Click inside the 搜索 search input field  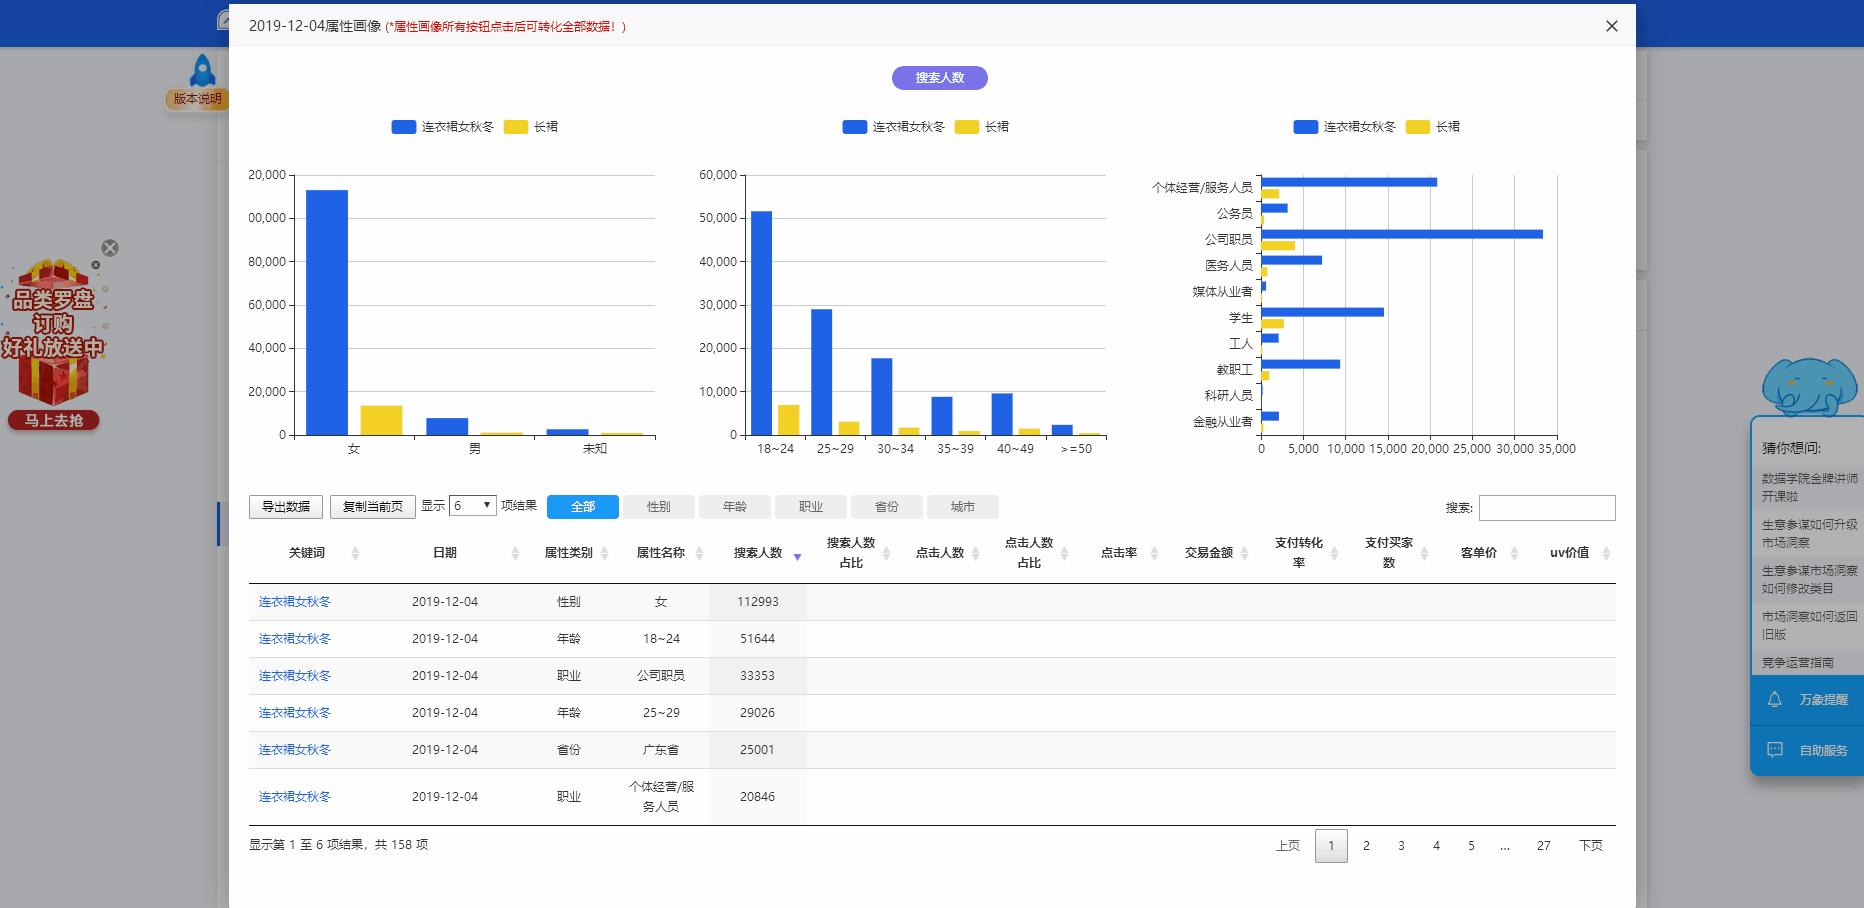[1546, 507]
